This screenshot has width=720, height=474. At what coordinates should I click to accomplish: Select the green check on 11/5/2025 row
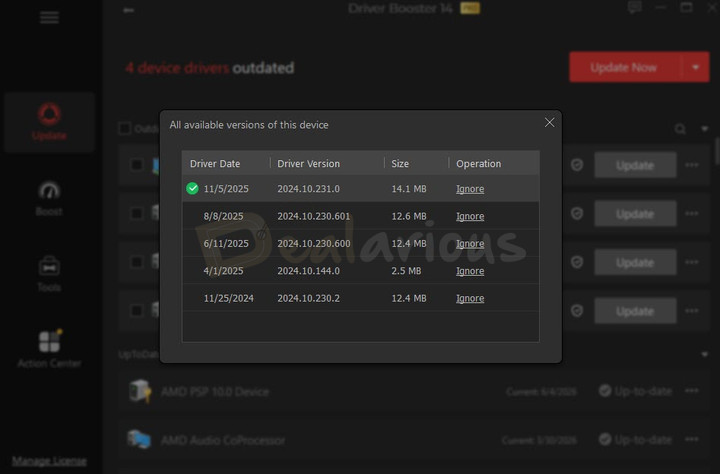(x=192, y=188)
